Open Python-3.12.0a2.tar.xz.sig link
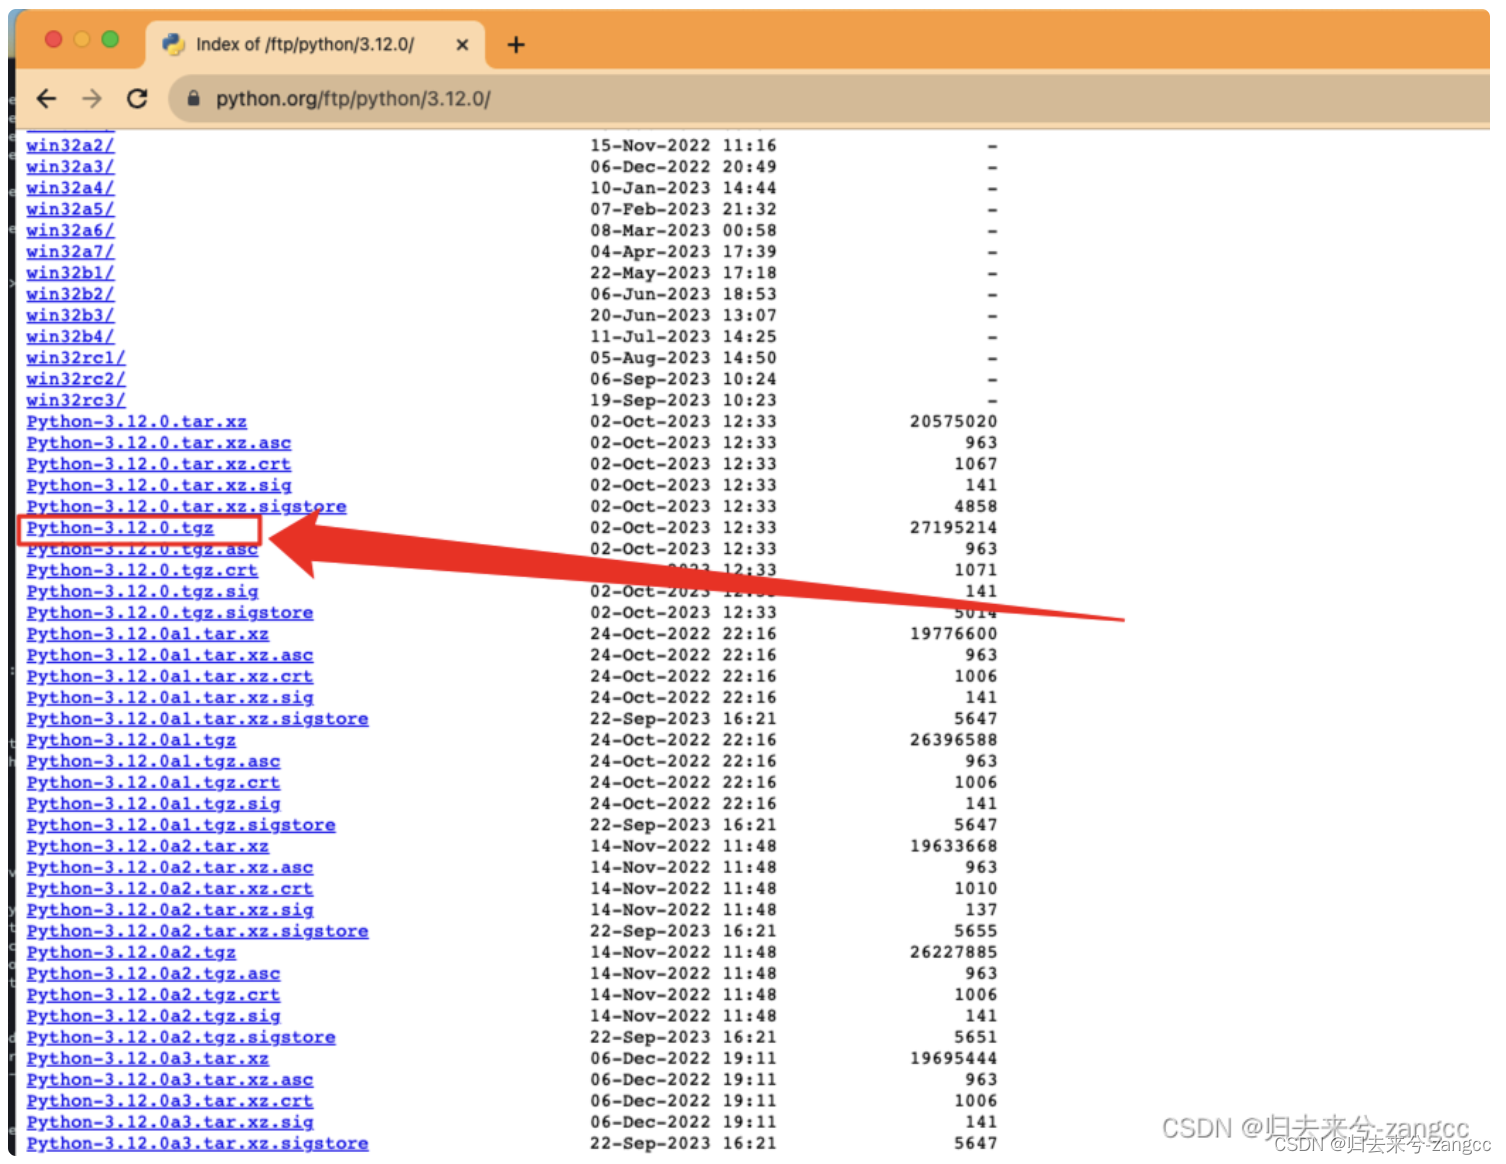This screenshot has width=1506, height=1164. (170, 910)
